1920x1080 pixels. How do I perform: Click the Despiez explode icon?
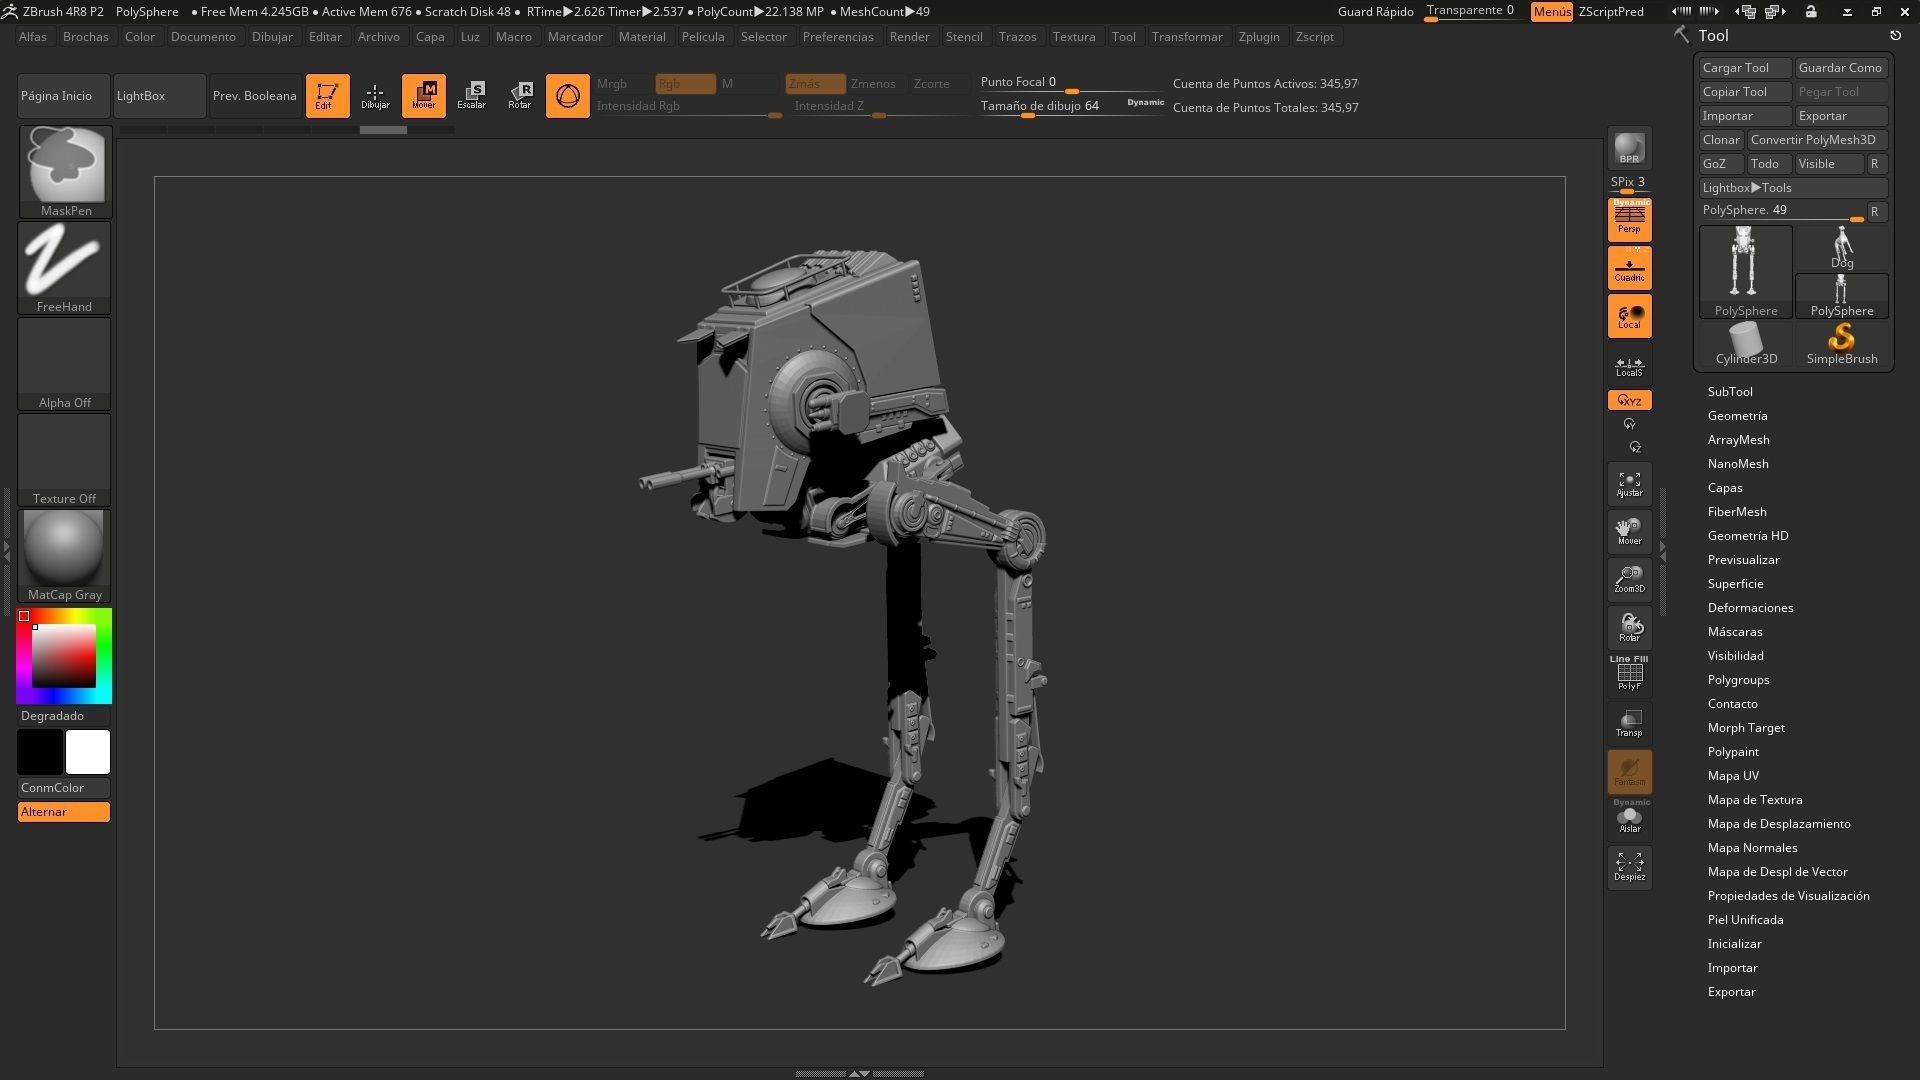pos(1629,868)
